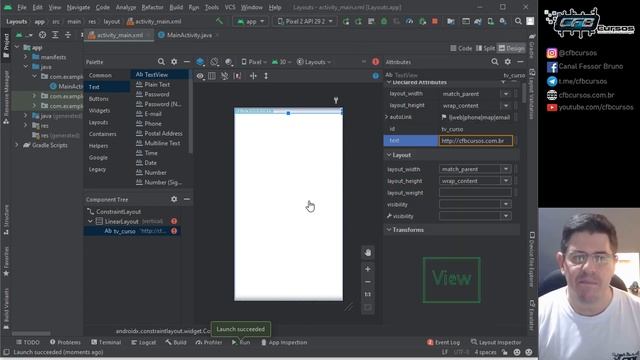Image resolution: width=640 pixels, height=360 pixels.
Task: Click the vertical expand arrows icon
Action: [266, 76]
